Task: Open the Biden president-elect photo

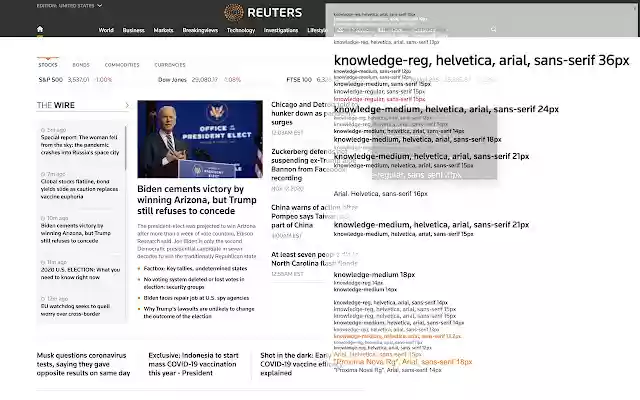Action: [x=200, y=139]
